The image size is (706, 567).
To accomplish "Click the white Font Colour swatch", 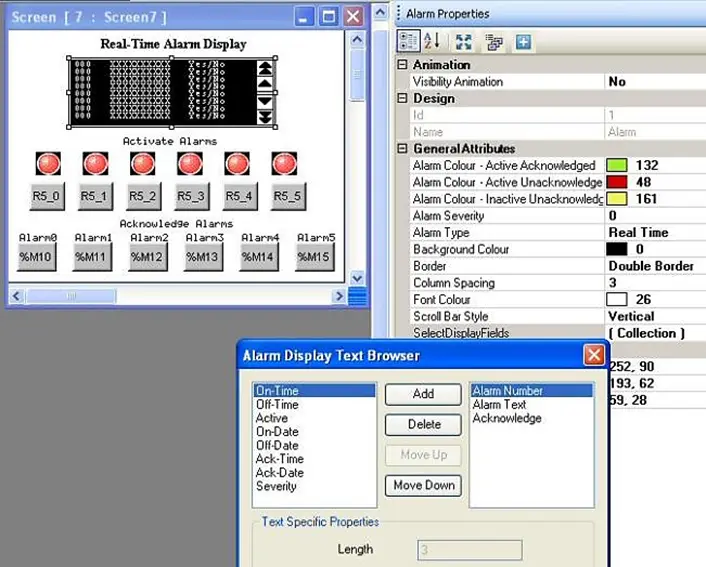I will pyautogui.click(x=616, y=299).
